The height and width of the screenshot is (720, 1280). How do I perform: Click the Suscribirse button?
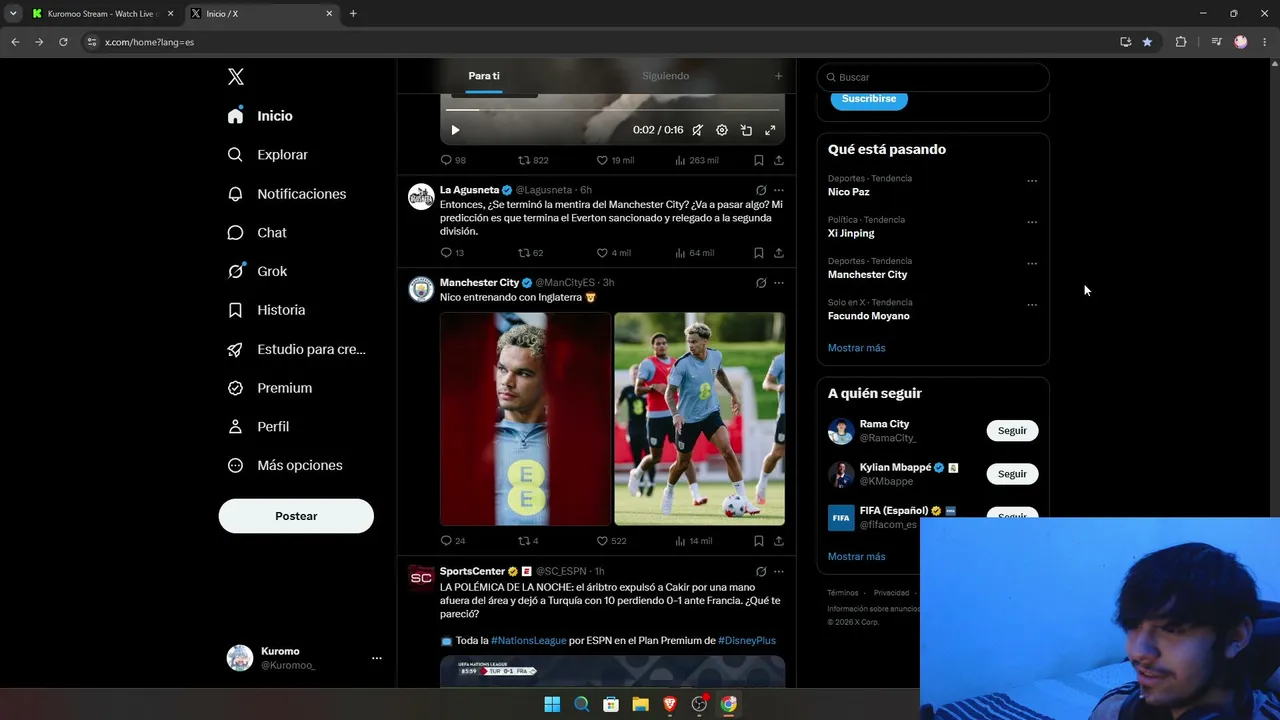coord(869,99)
